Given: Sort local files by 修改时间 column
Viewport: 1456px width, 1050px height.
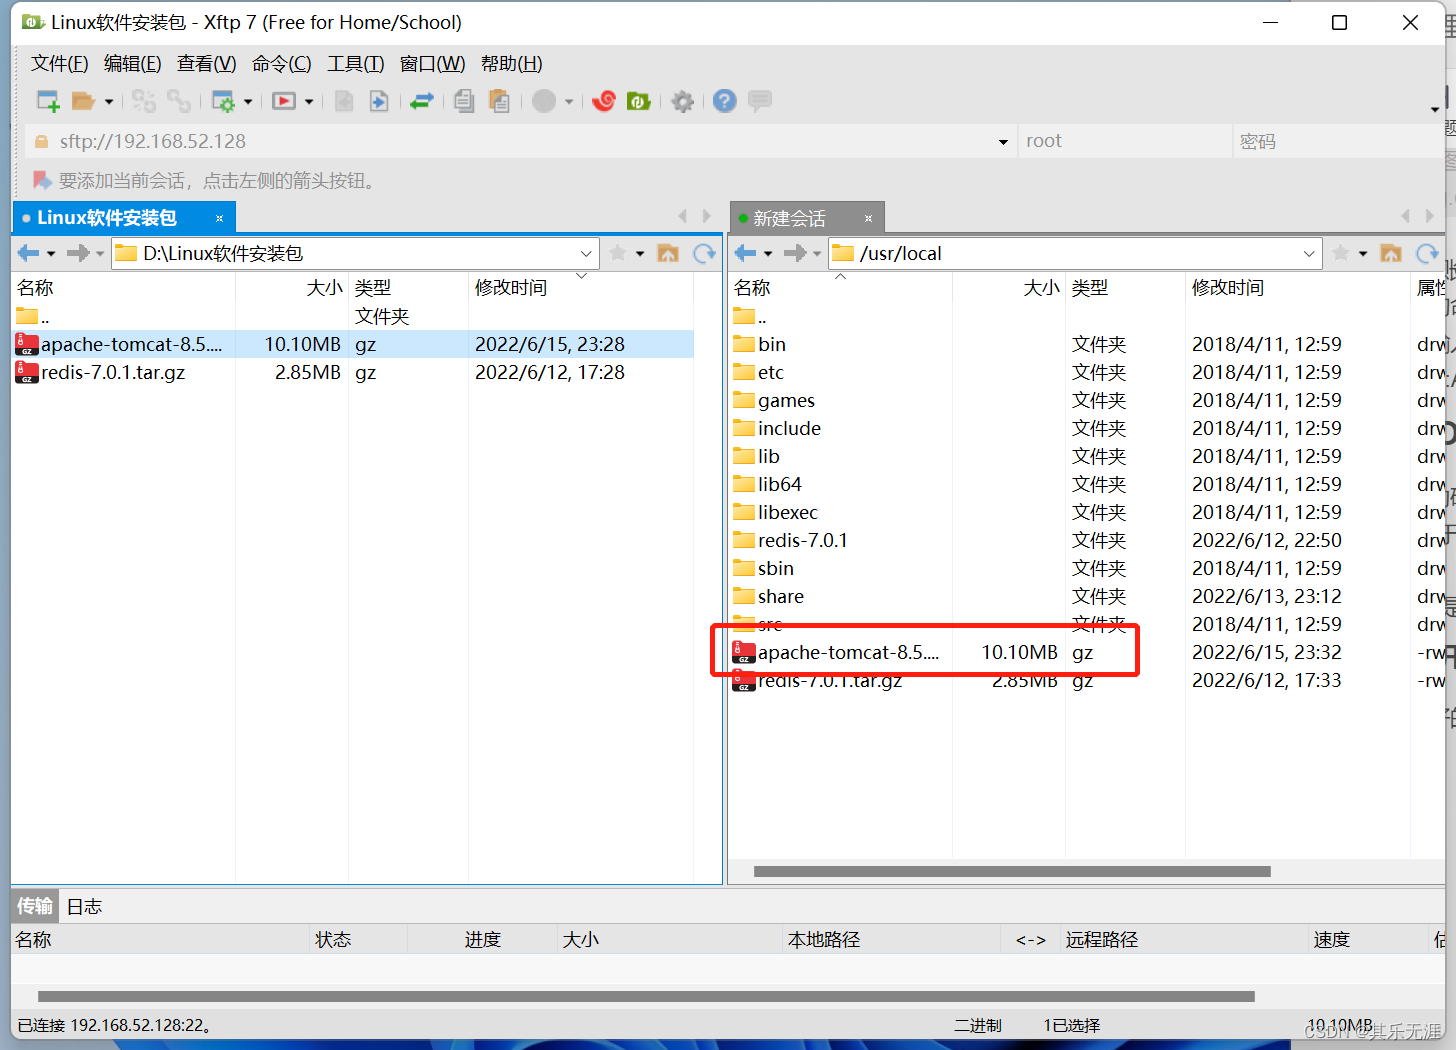Looking at the screenshot, I should pos(581,288).
